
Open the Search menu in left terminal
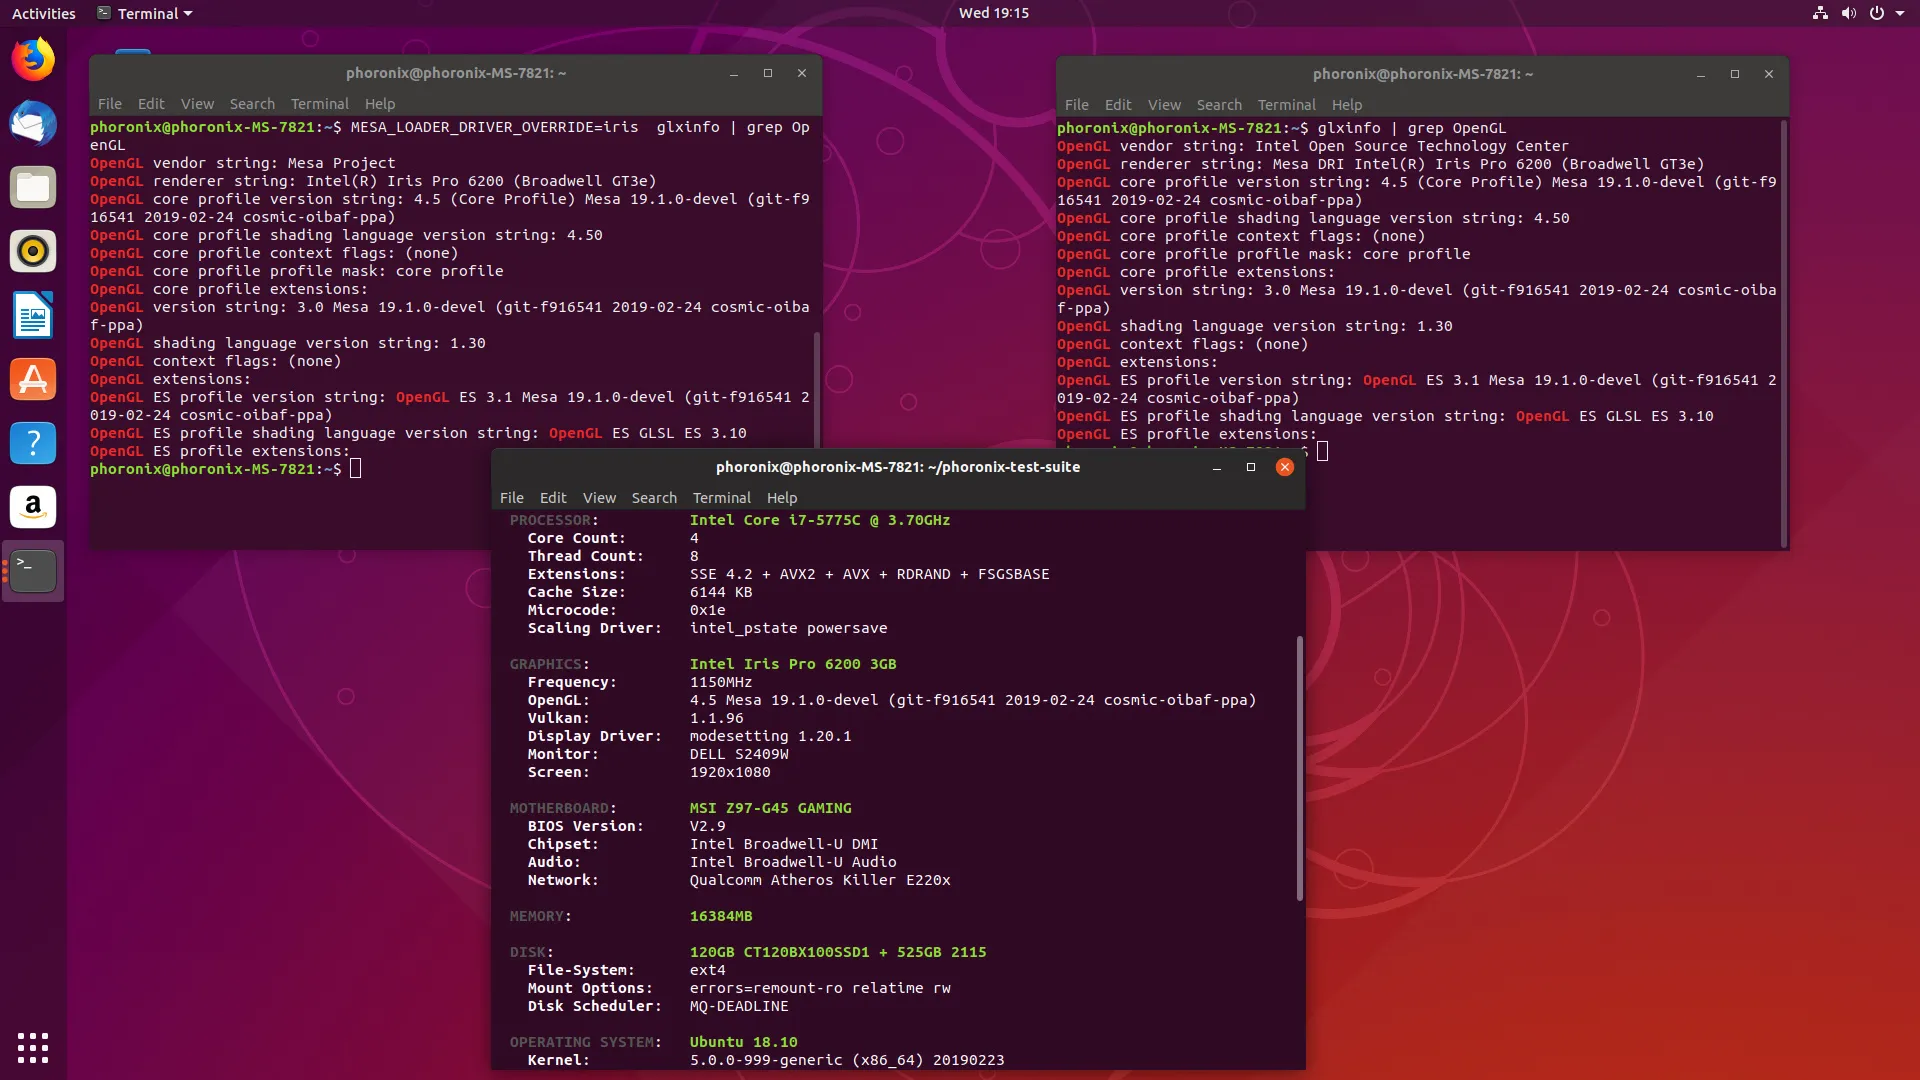tap(252, 104)
